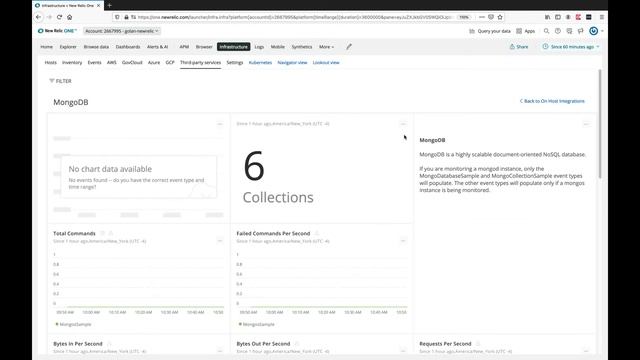This screenshot has width=640, height=360.
Task: Click the Share button
Action: coord(519,47)
